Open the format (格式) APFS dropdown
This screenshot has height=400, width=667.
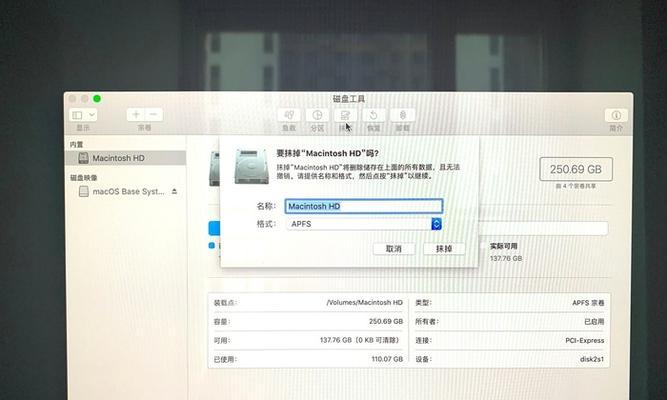[364, 224]
